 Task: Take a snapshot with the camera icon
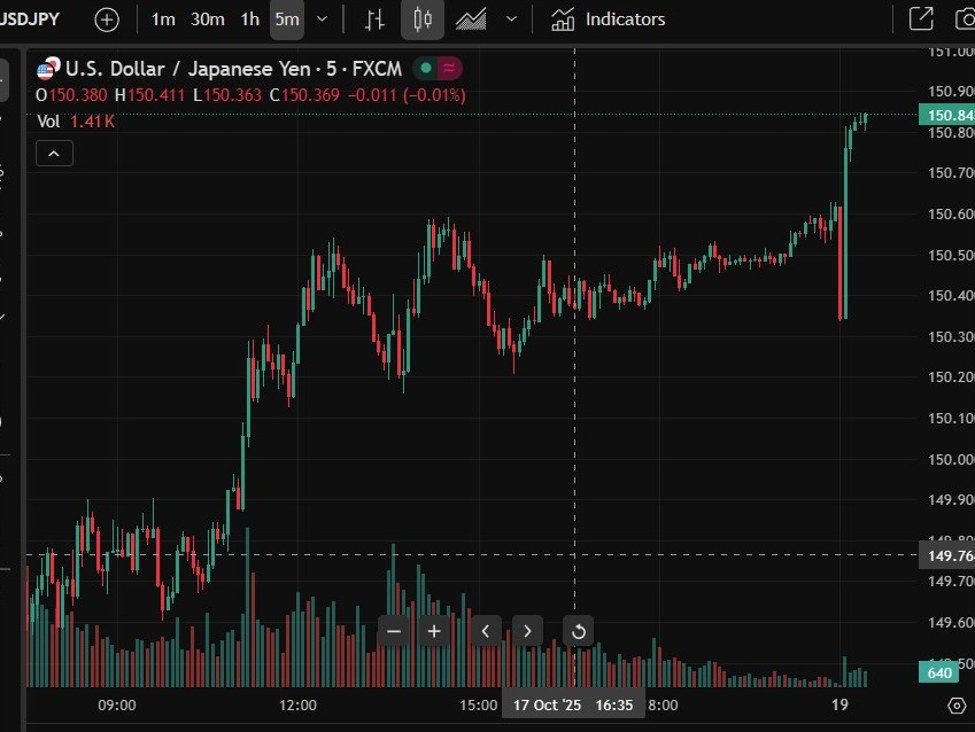tap(964, 19)
